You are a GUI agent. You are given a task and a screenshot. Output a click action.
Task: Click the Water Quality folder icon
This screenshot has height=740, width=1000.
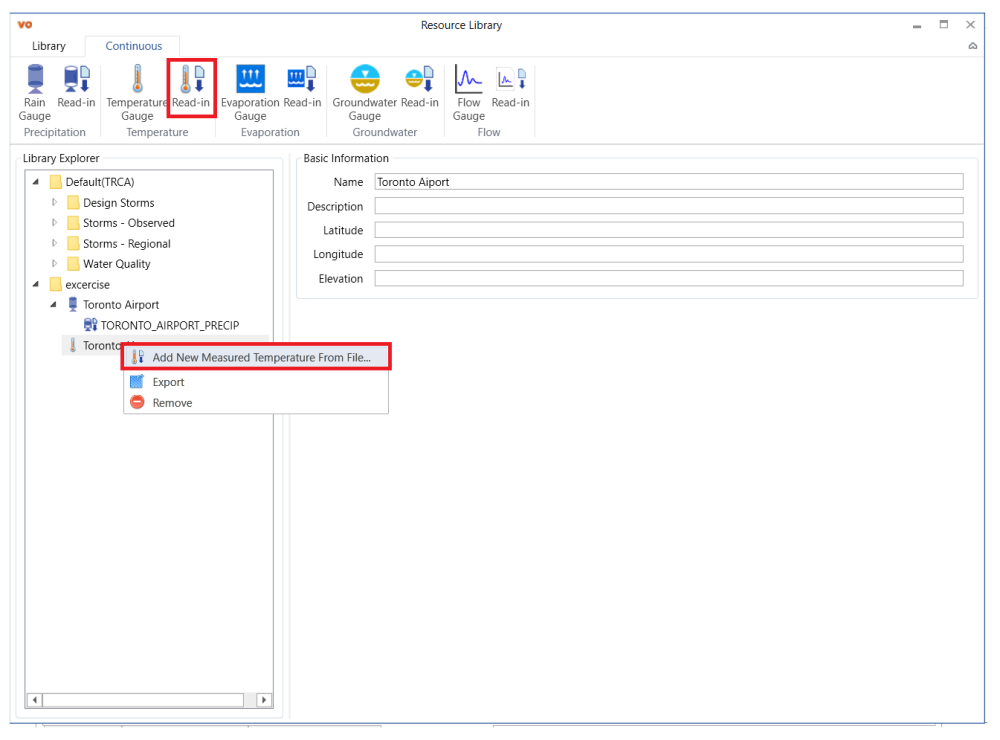[x=73, y=263]
